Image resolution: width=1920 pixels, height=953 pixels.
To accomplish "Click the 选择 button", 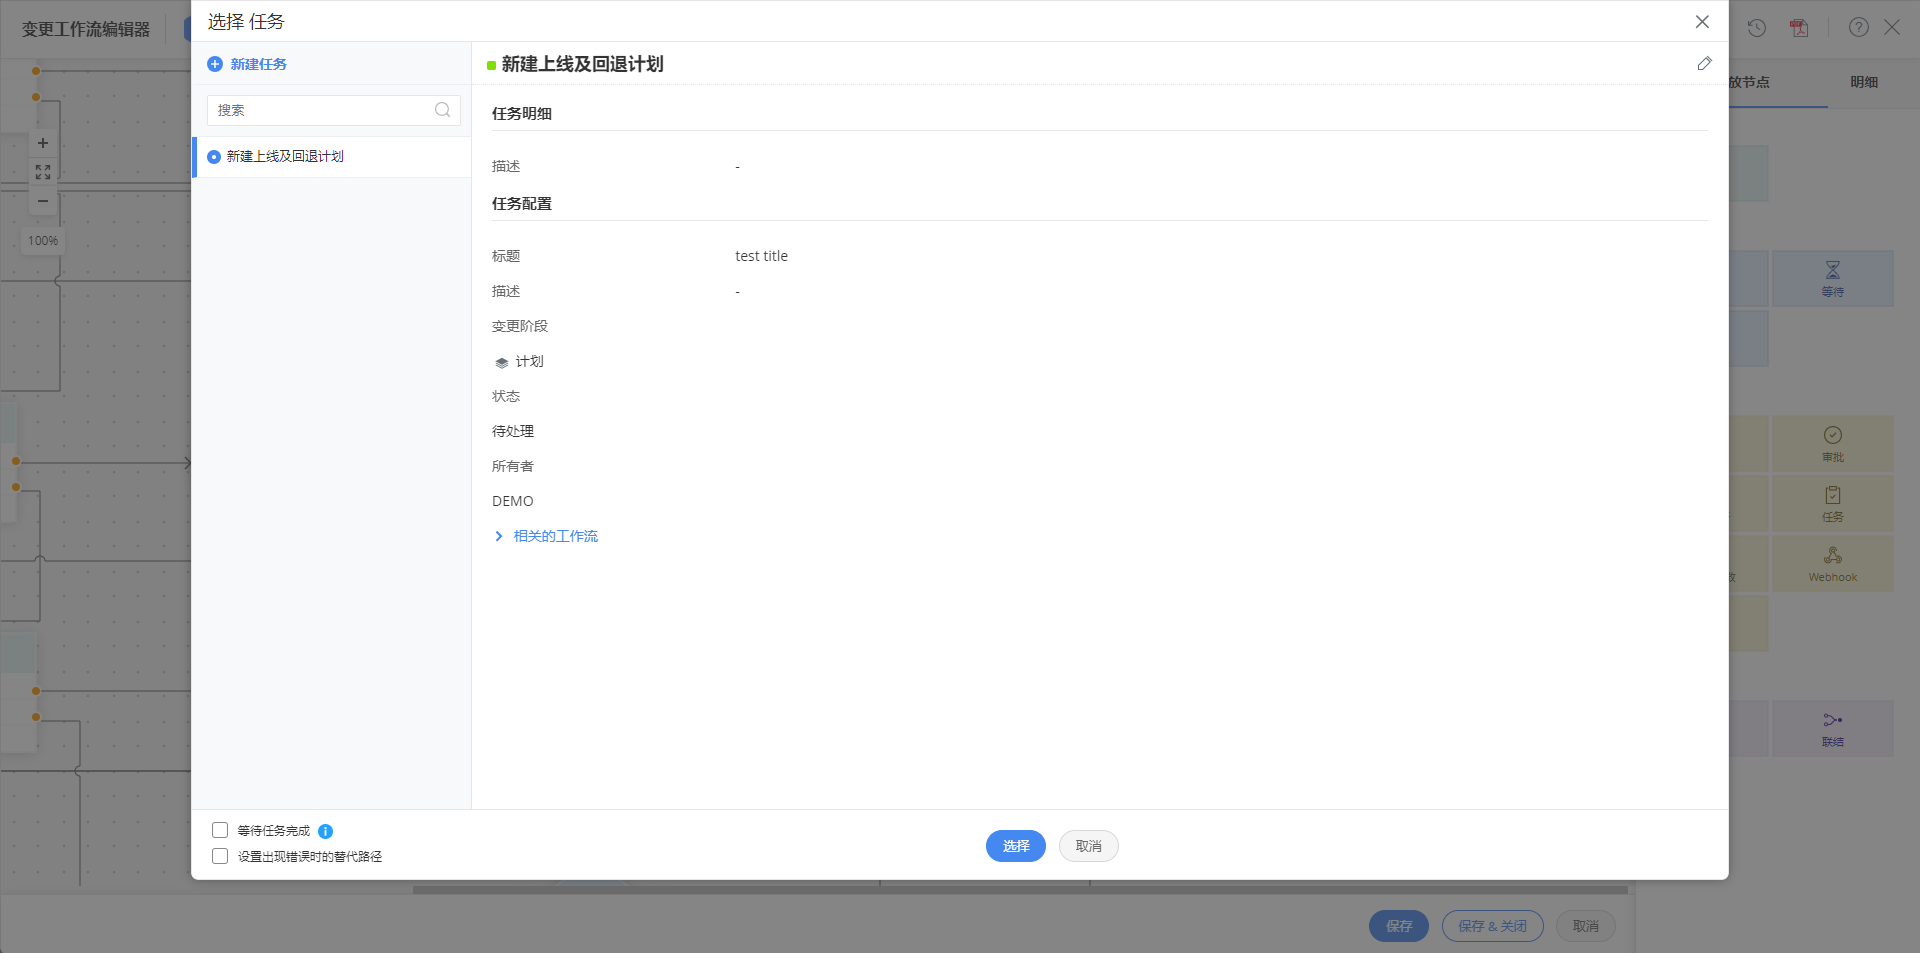I will coord(1016,846).
